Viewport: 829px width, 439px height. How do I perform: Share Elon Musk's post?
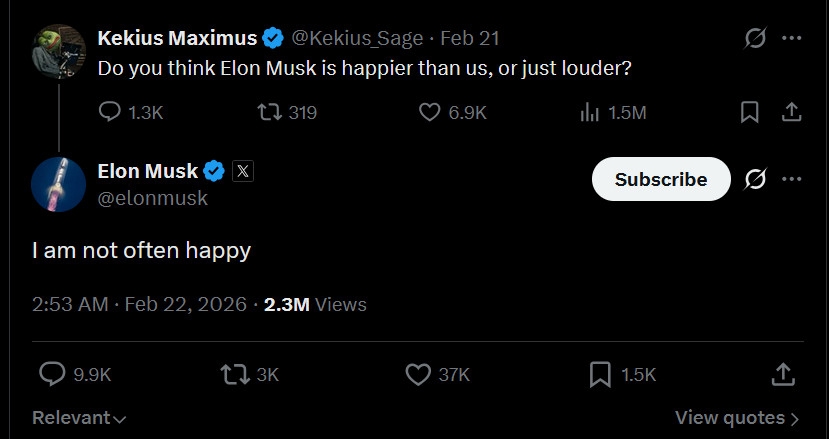[784, 374]
